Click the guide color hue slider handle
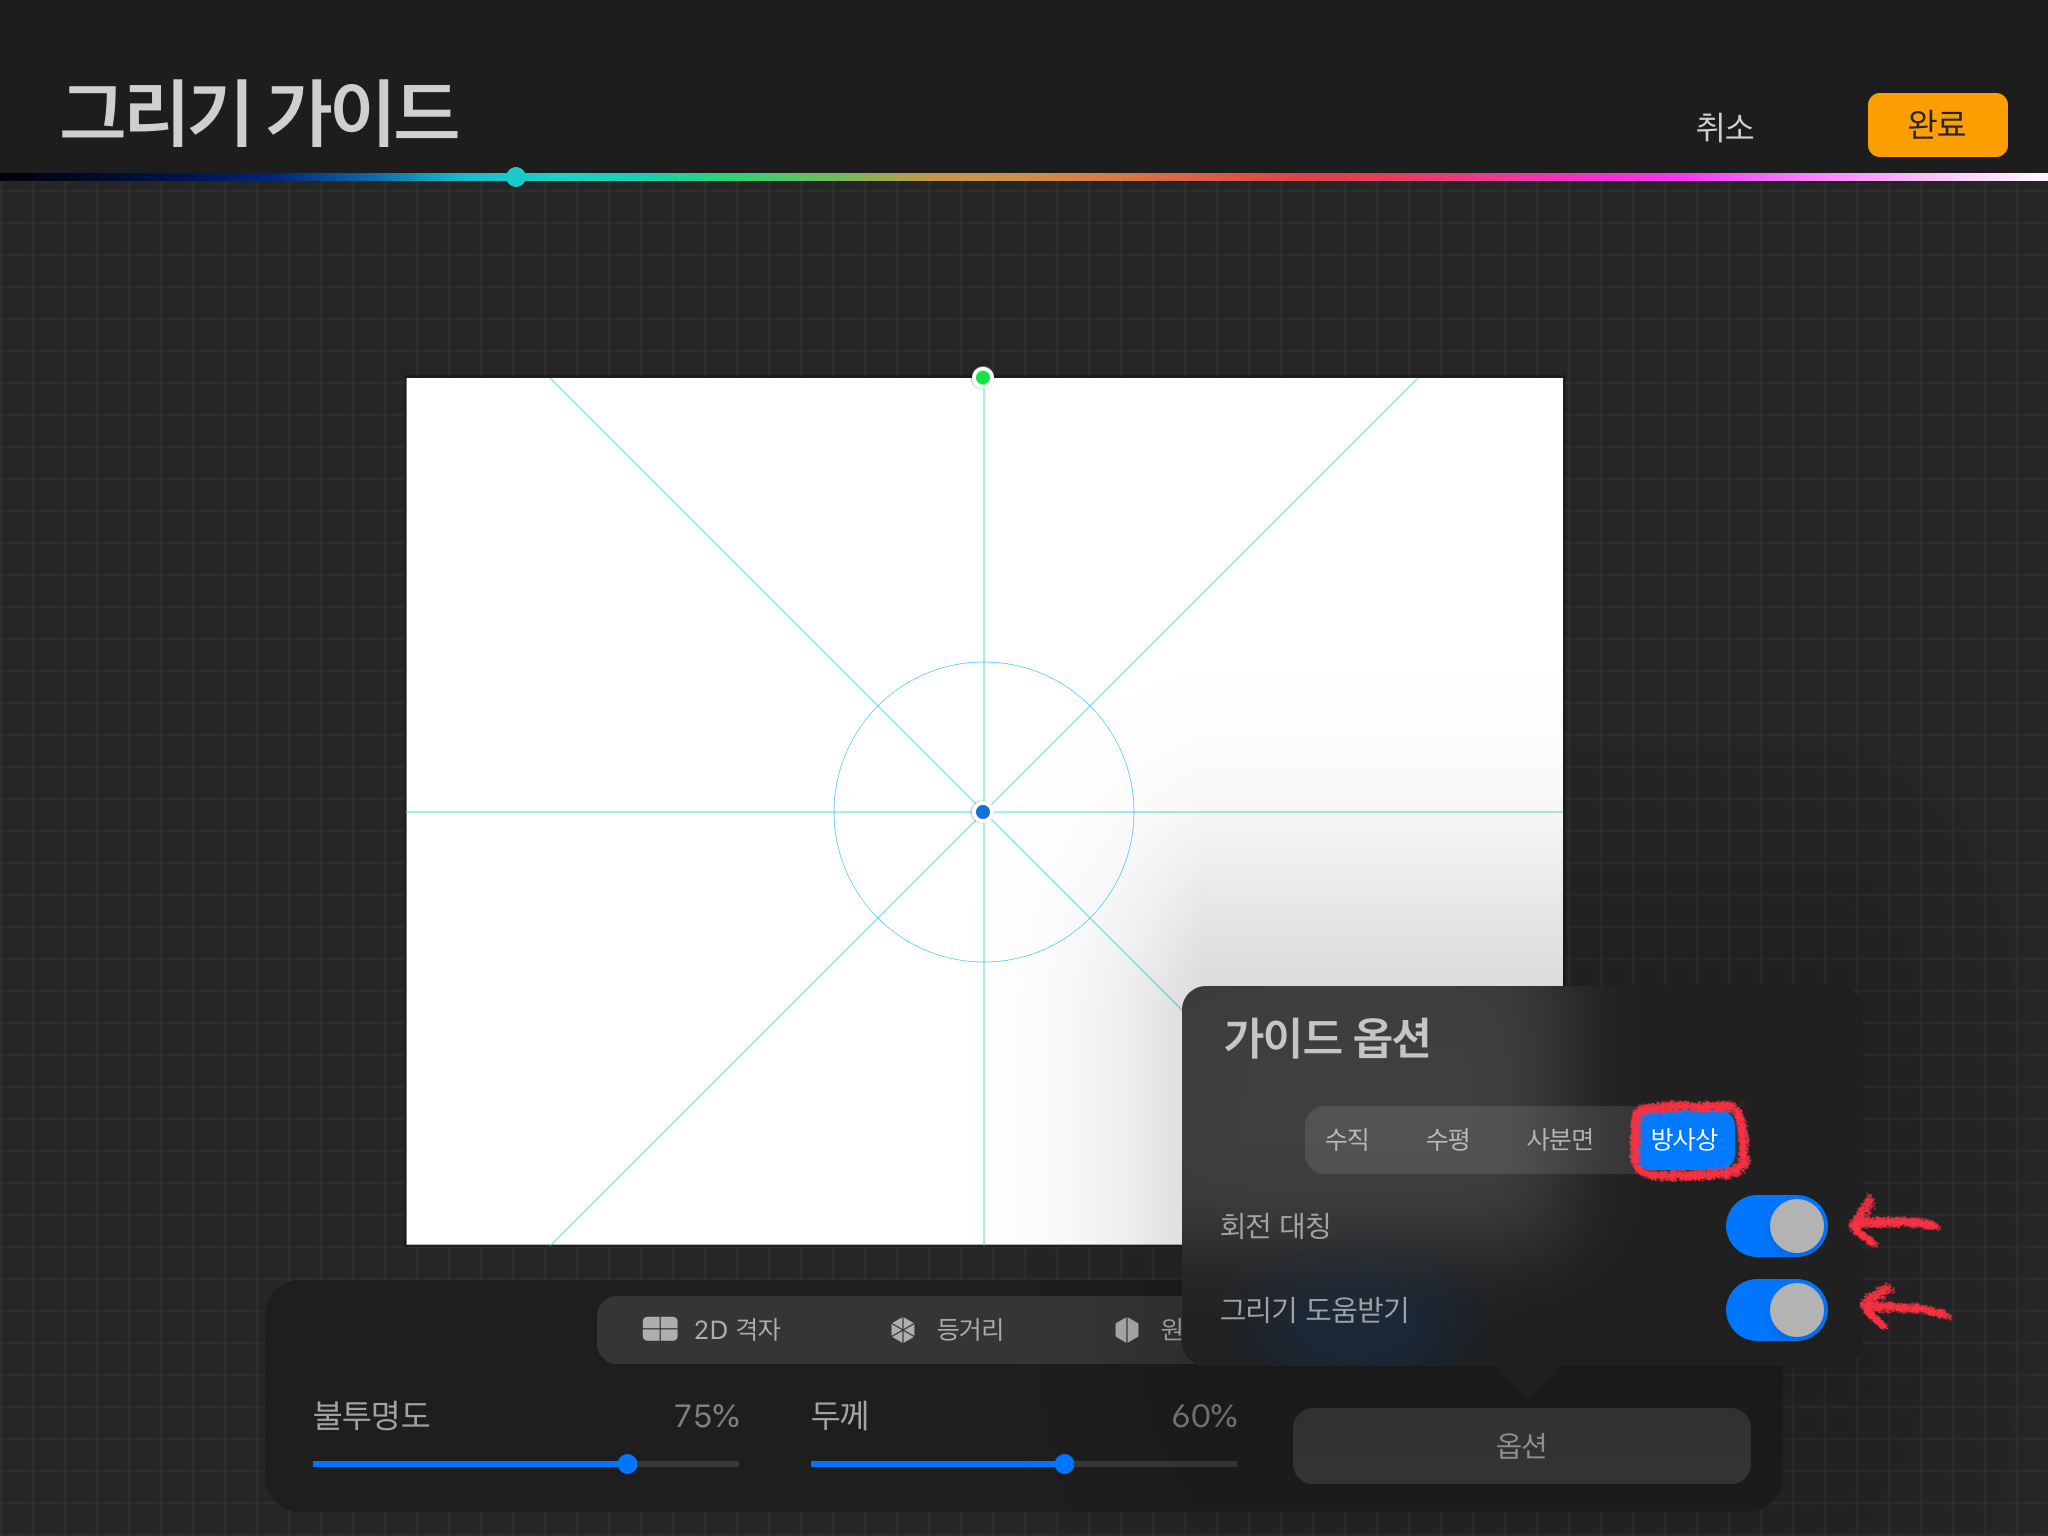2048x1536 pixels. [516, 177]
